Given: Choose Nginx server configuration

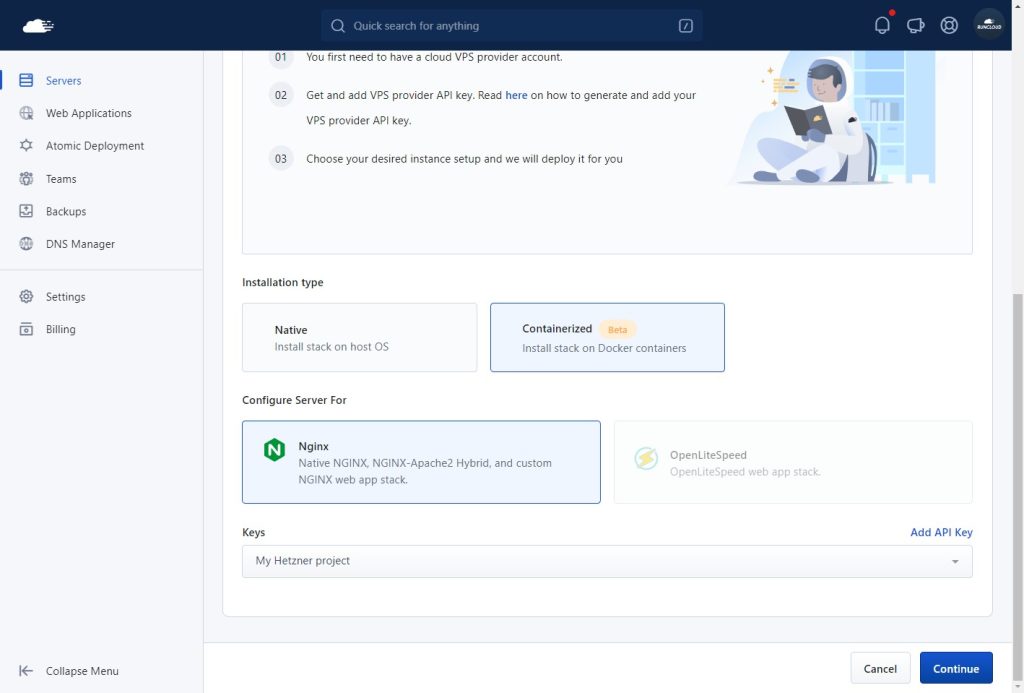Looking at the screenshot, I should point(421,462).
